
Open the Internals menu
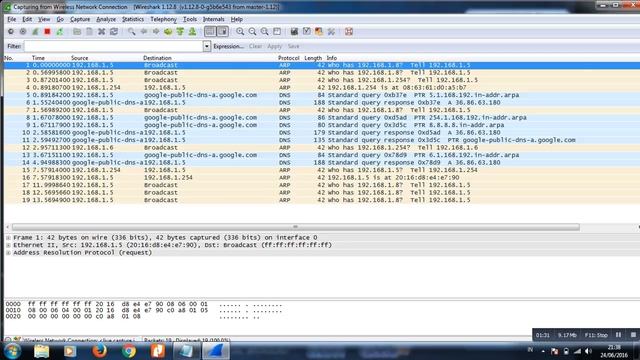point(213,19)
